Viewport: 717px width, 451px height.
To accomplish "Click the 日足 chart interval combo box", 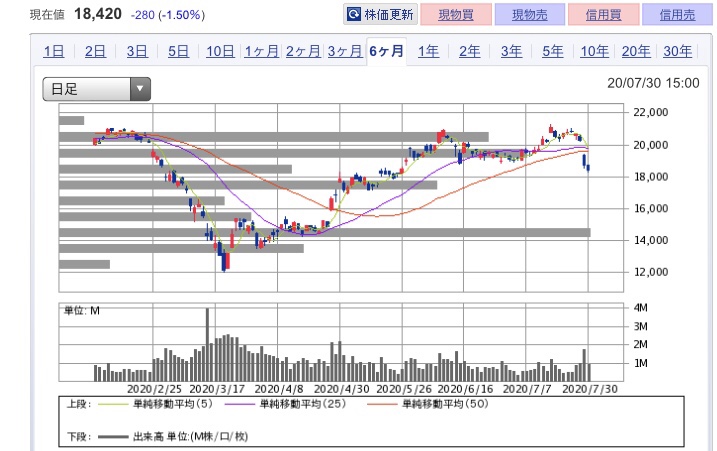I will pos(96,89).
